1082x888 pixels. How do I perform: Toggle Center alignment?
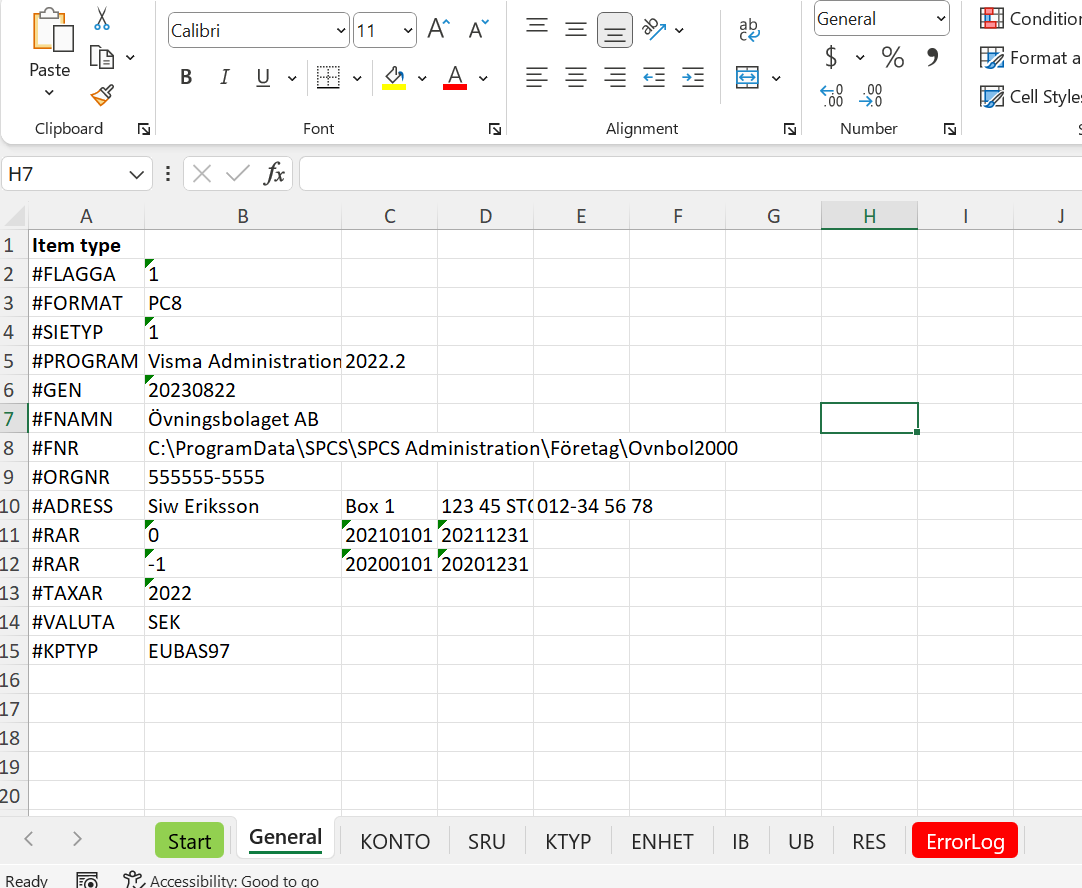click(x=575, y=77)
